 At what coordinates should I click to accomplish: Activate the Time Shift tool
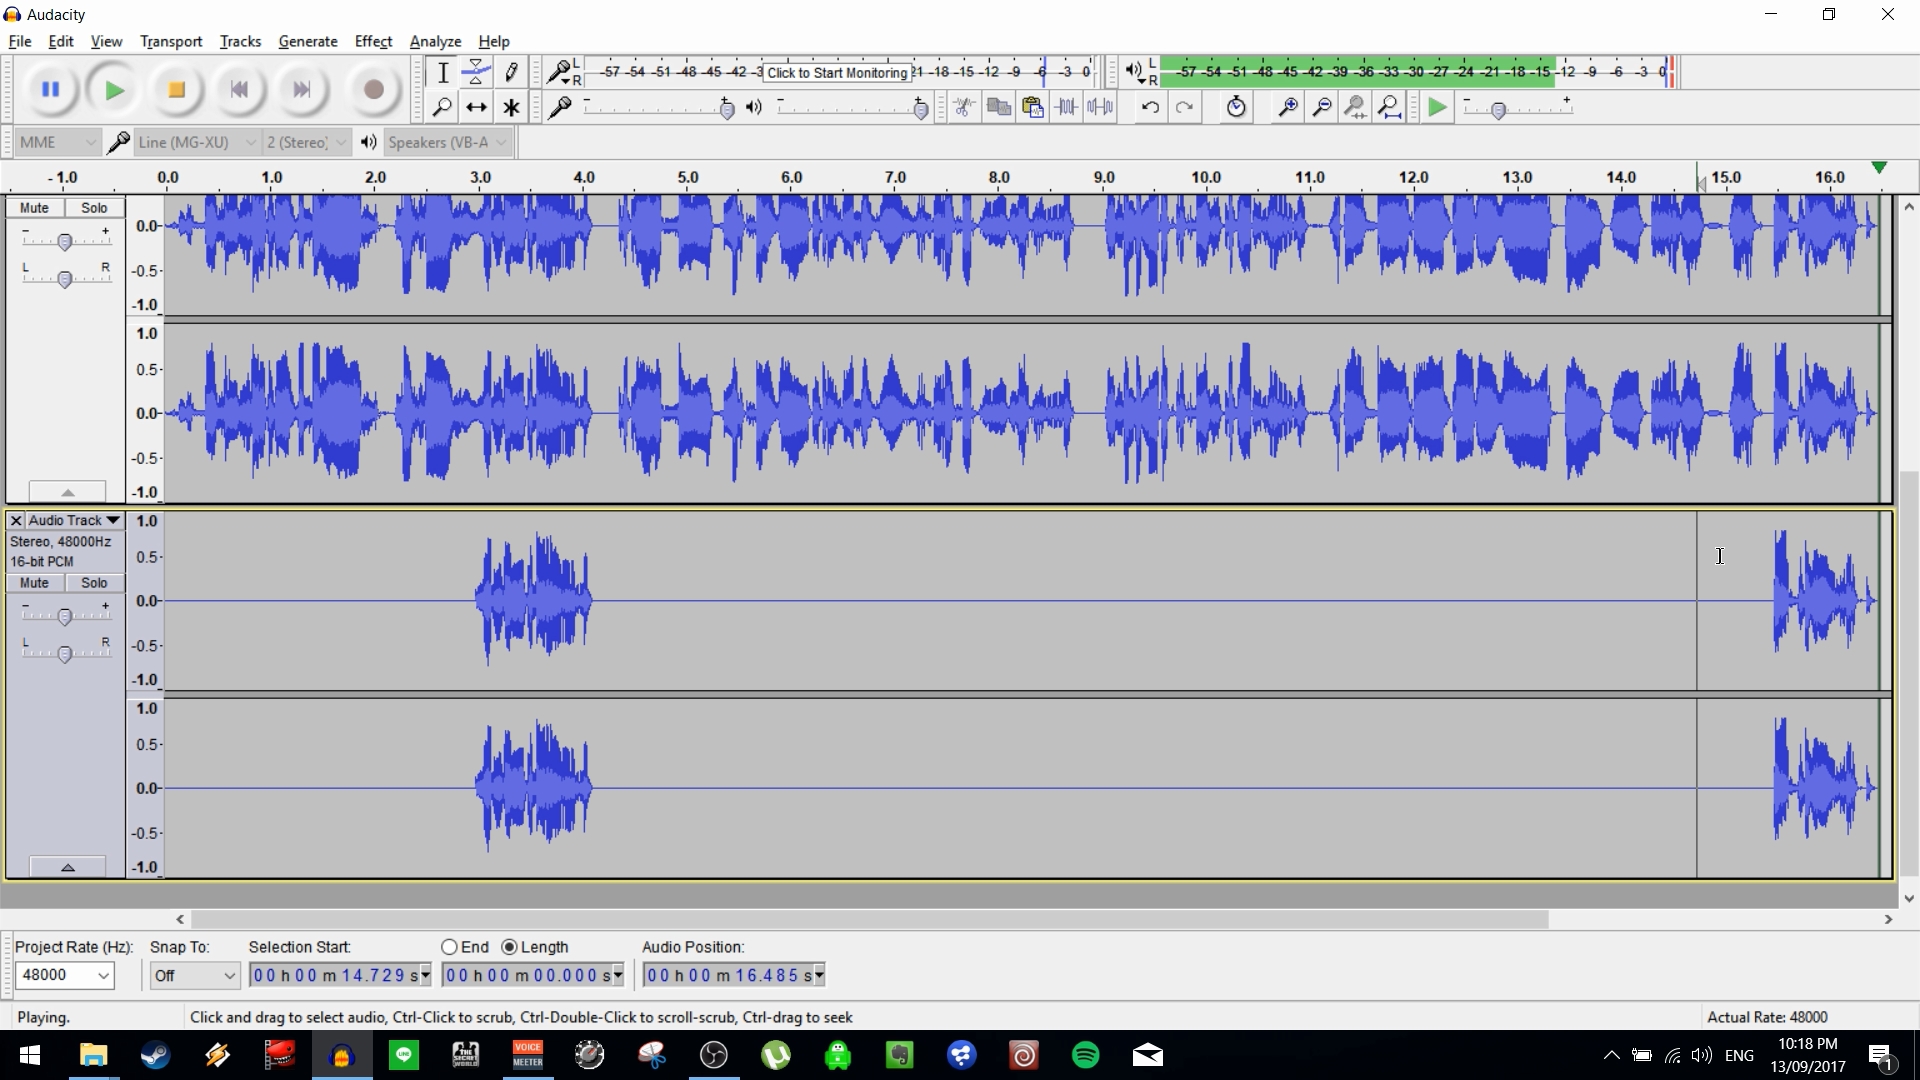point(477,107)
